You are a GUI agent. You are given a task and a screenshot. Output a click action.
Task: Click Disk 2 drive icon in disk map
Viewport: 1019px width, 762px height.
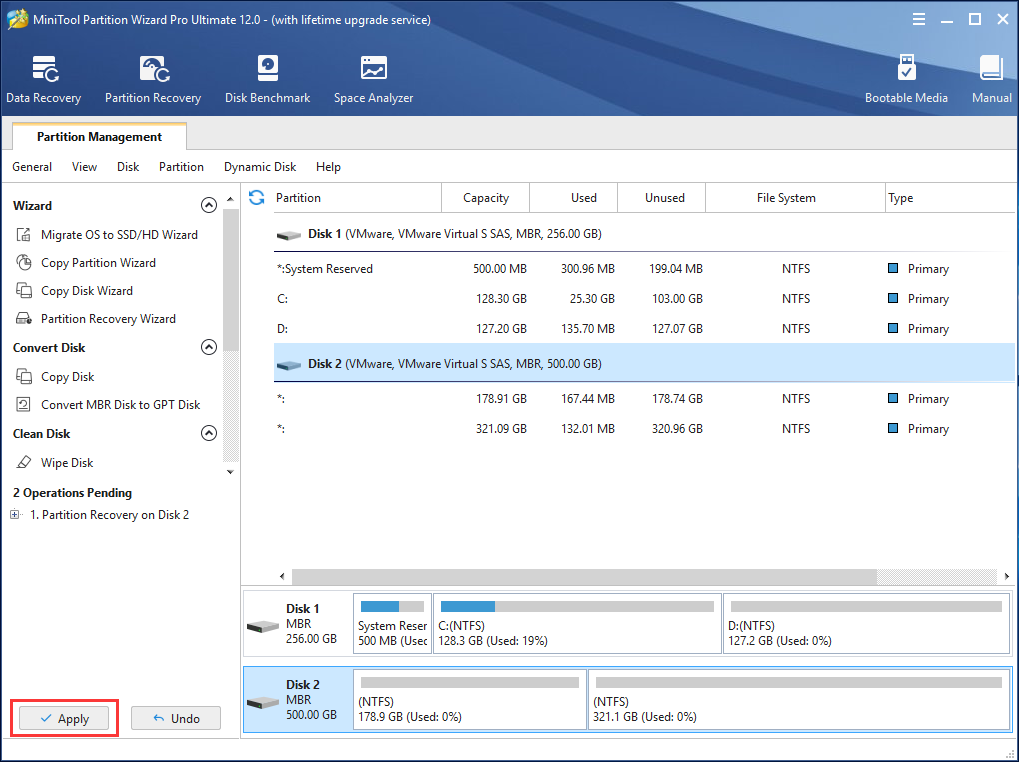click(263, 702)
